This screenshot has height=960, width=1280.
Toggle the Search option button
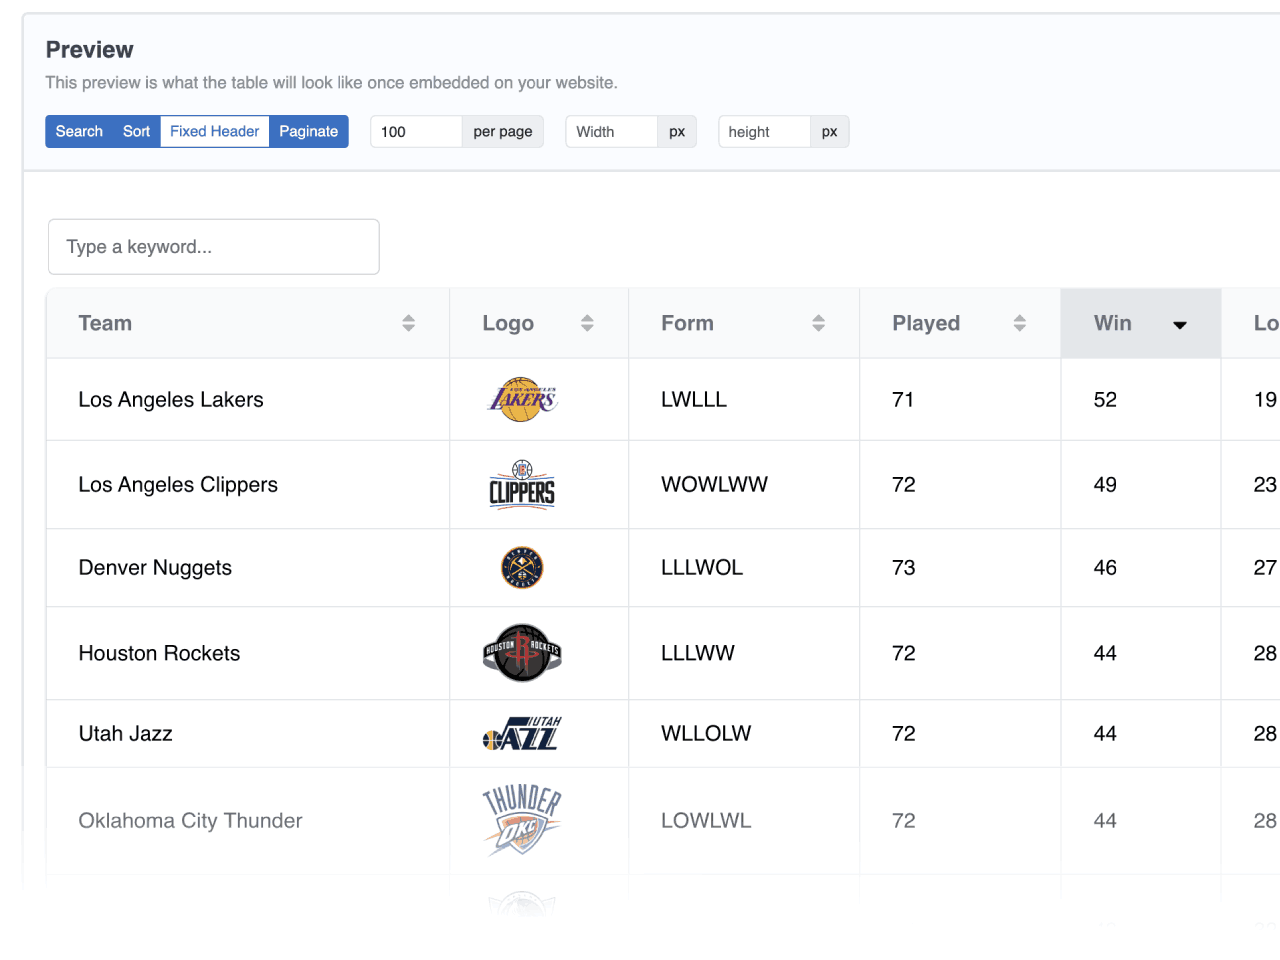(79, 131)
